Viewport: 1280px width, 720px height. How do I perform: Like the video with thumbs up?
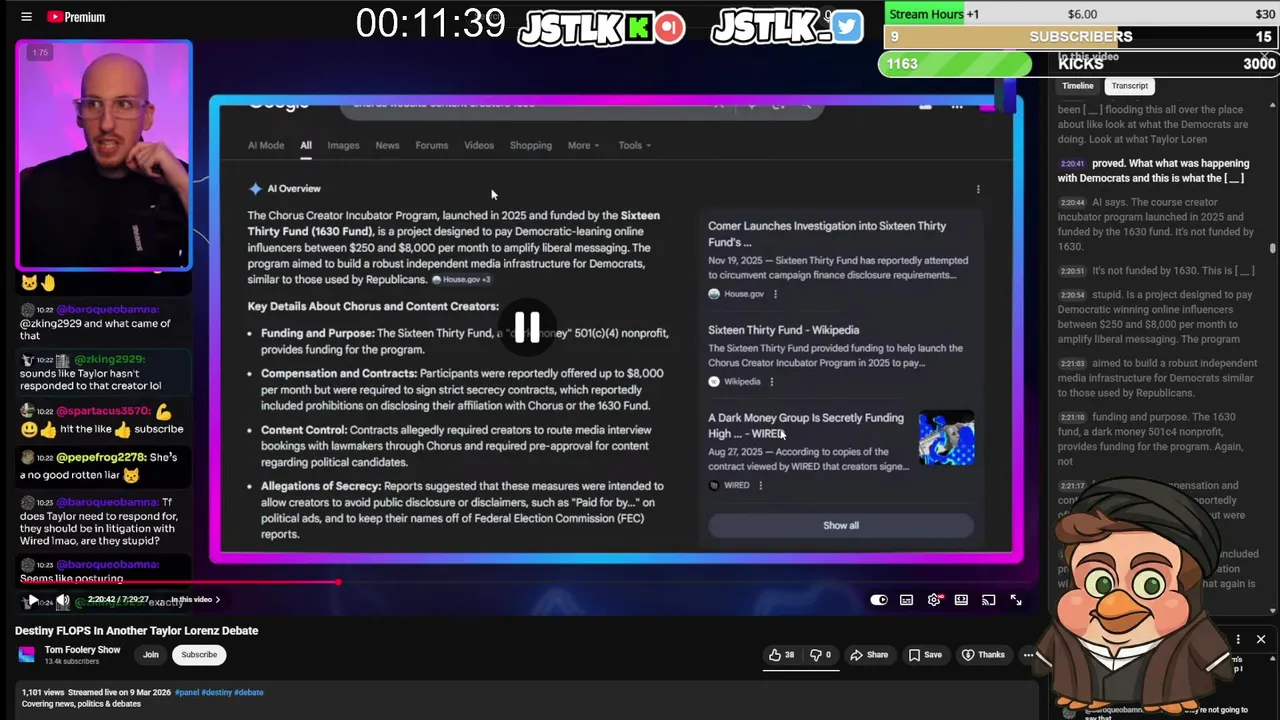[781, 655]
